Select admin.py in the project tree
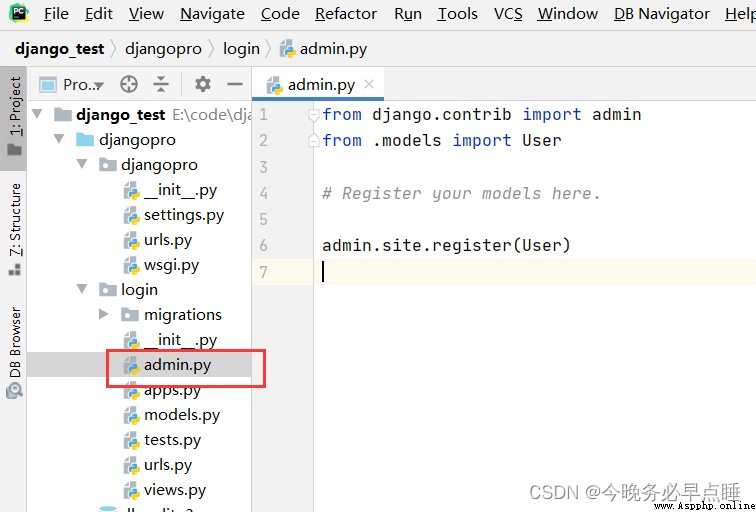Screen dimensions: 756x512 tap(139, 365)
